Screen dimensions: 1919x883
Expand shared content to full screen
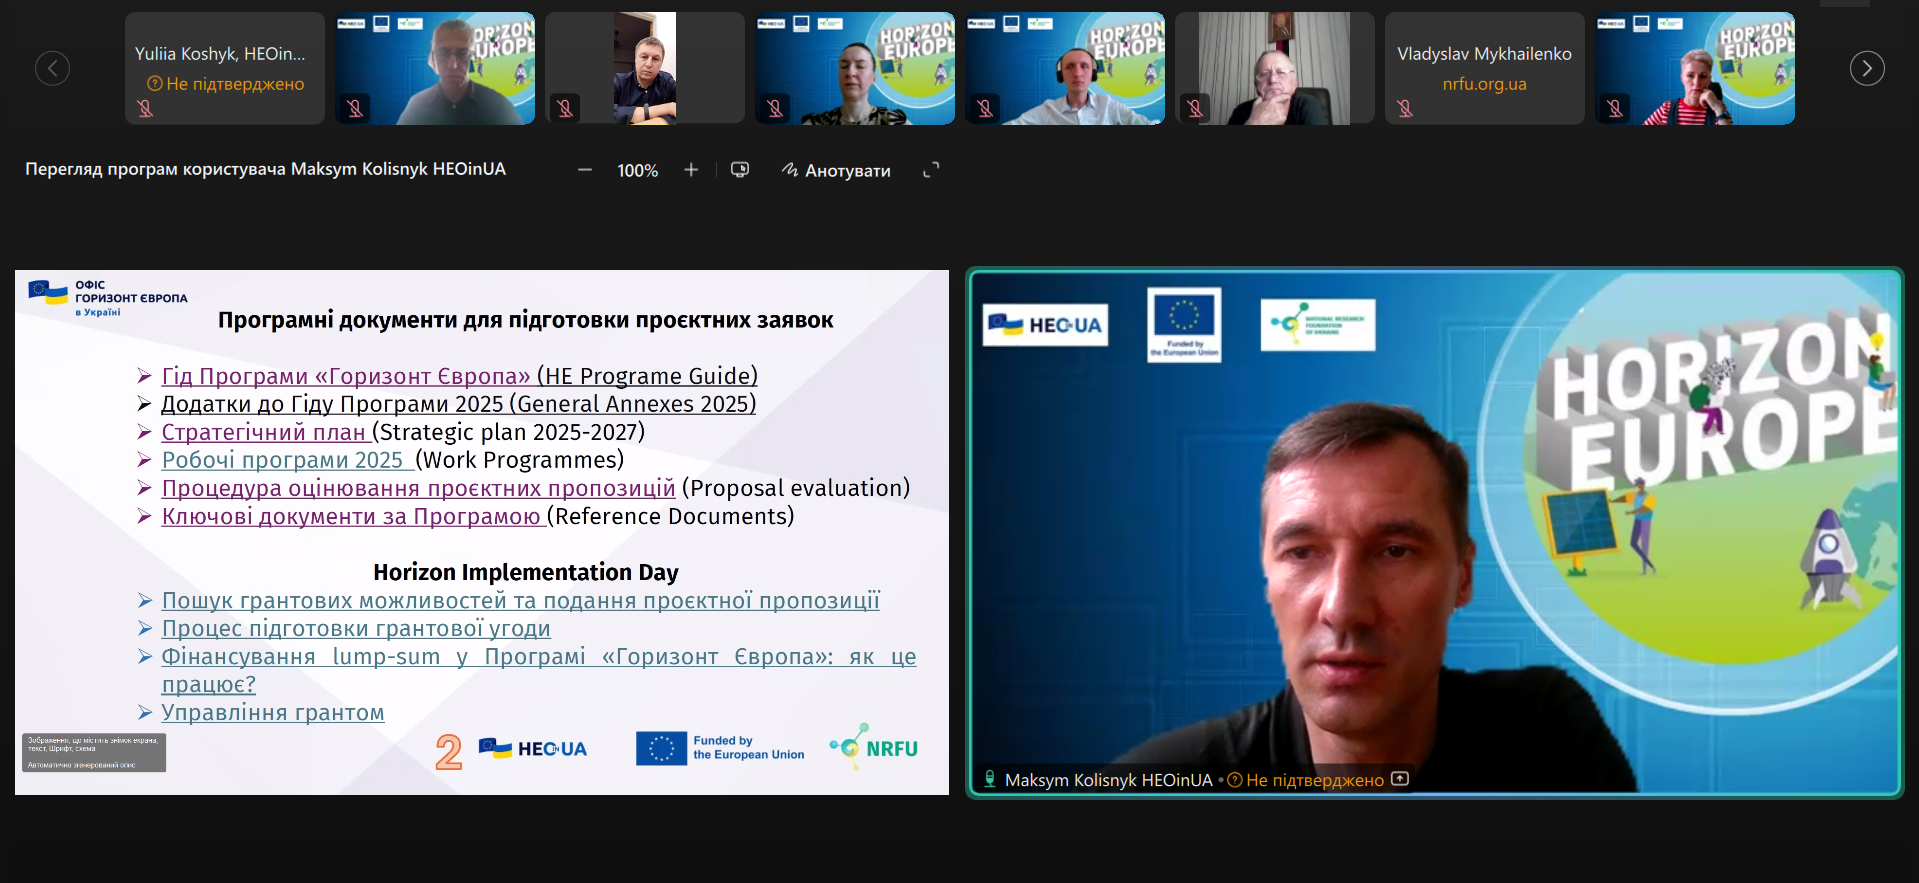931,170
